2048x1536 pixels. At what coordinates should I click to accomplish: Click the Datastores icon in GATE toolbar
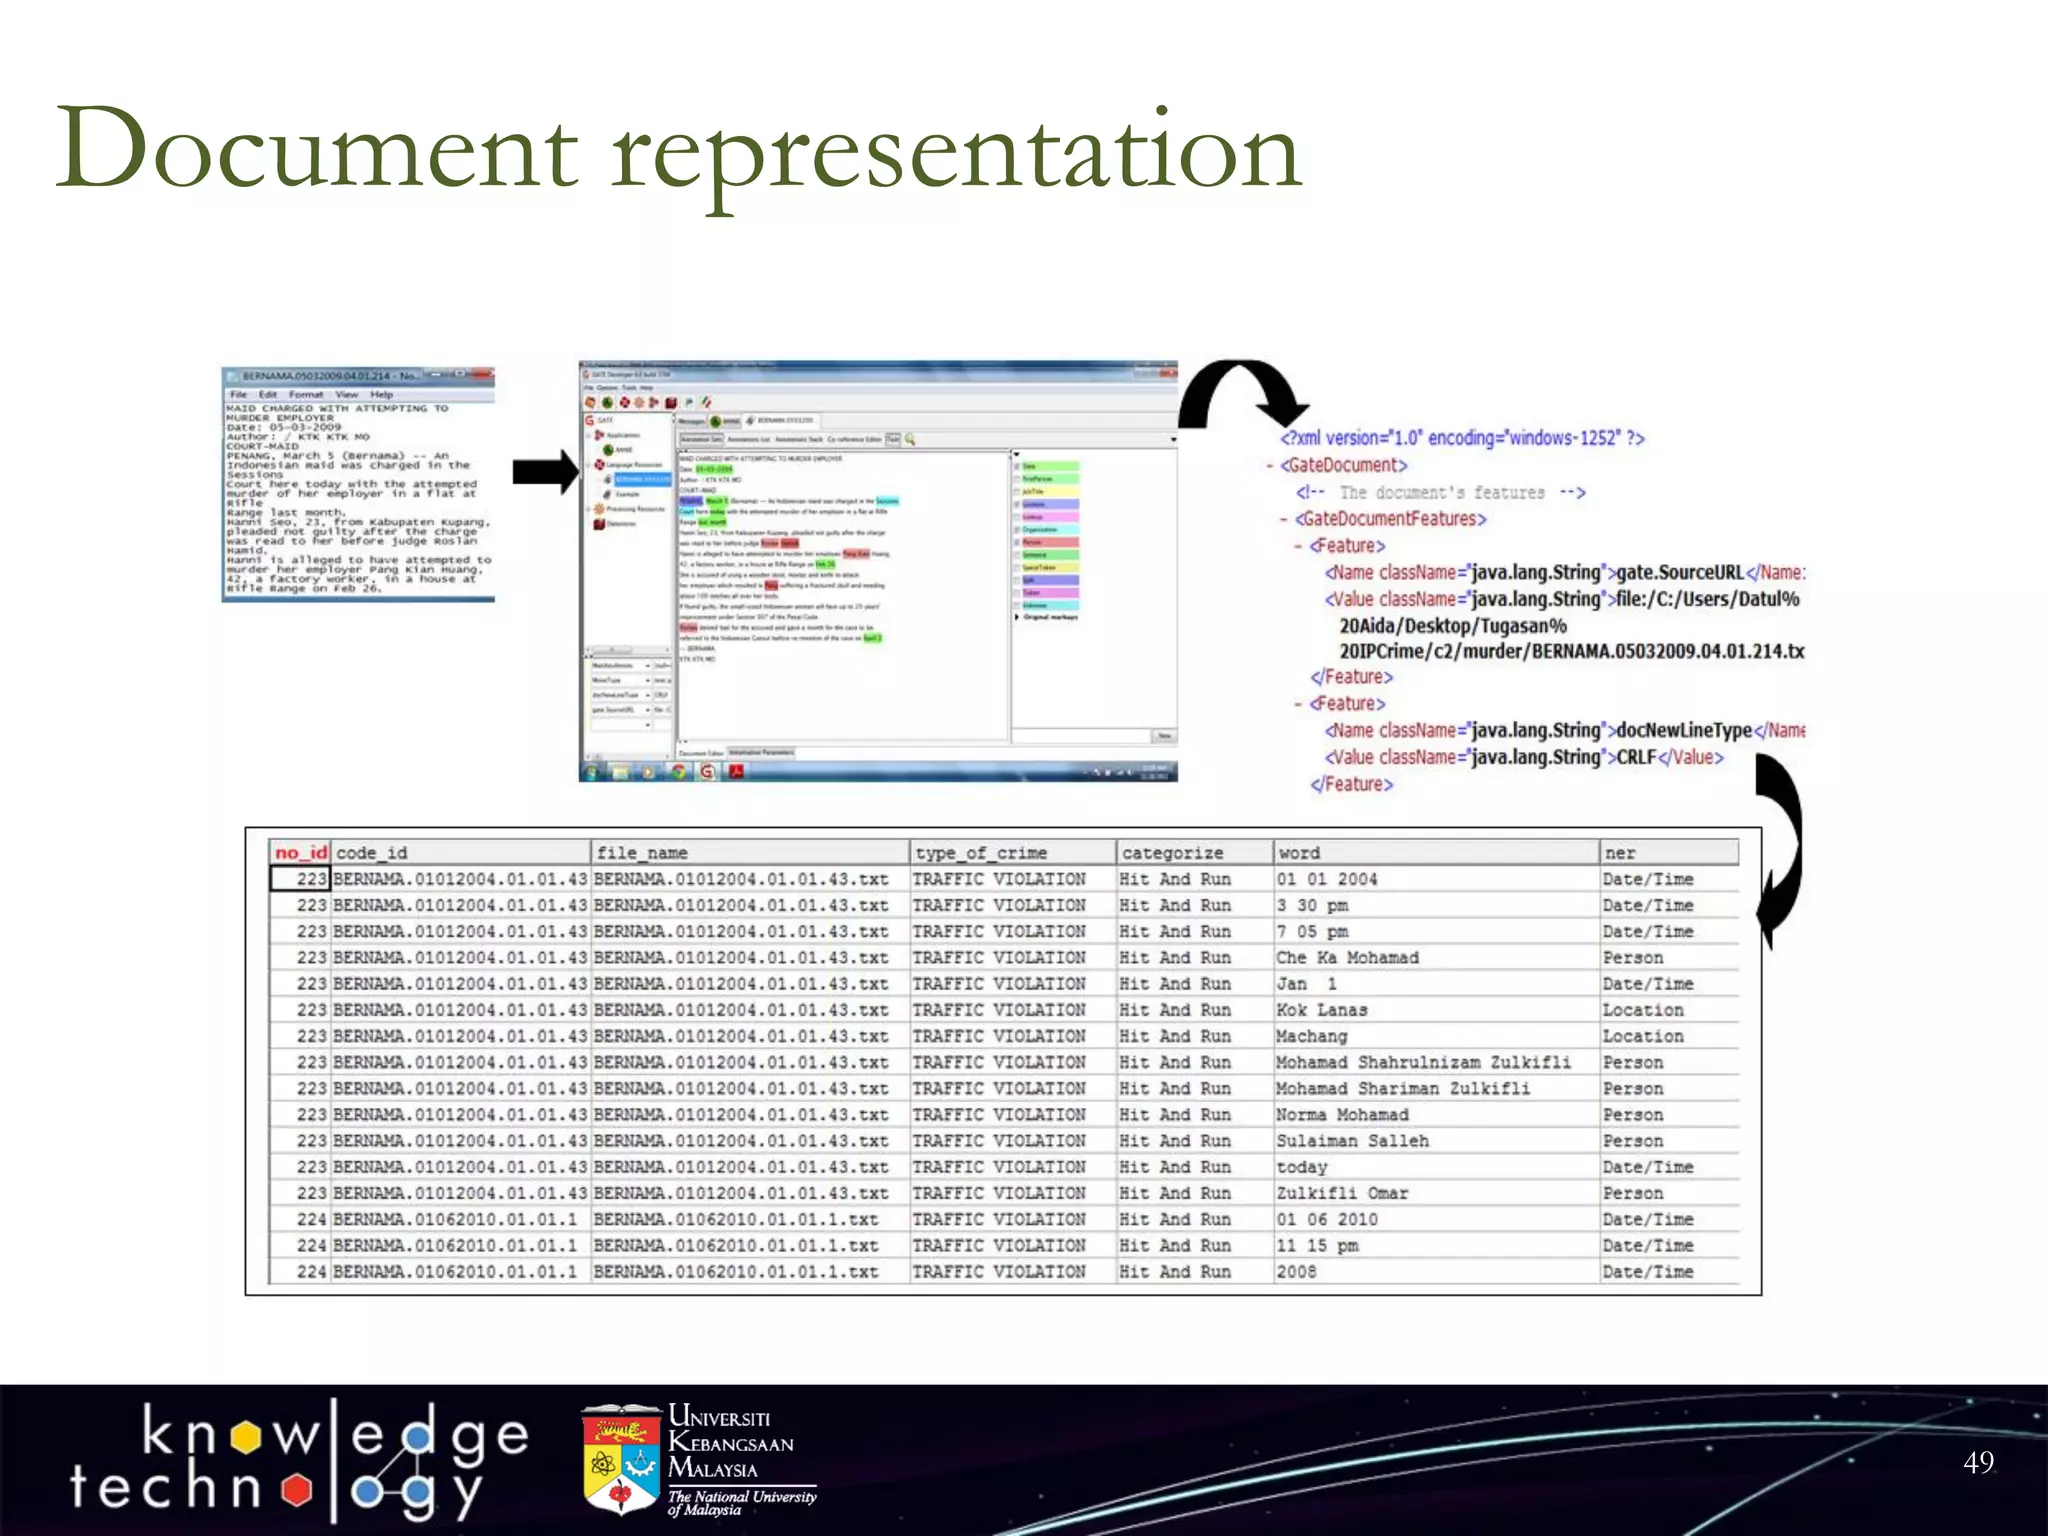671,402
